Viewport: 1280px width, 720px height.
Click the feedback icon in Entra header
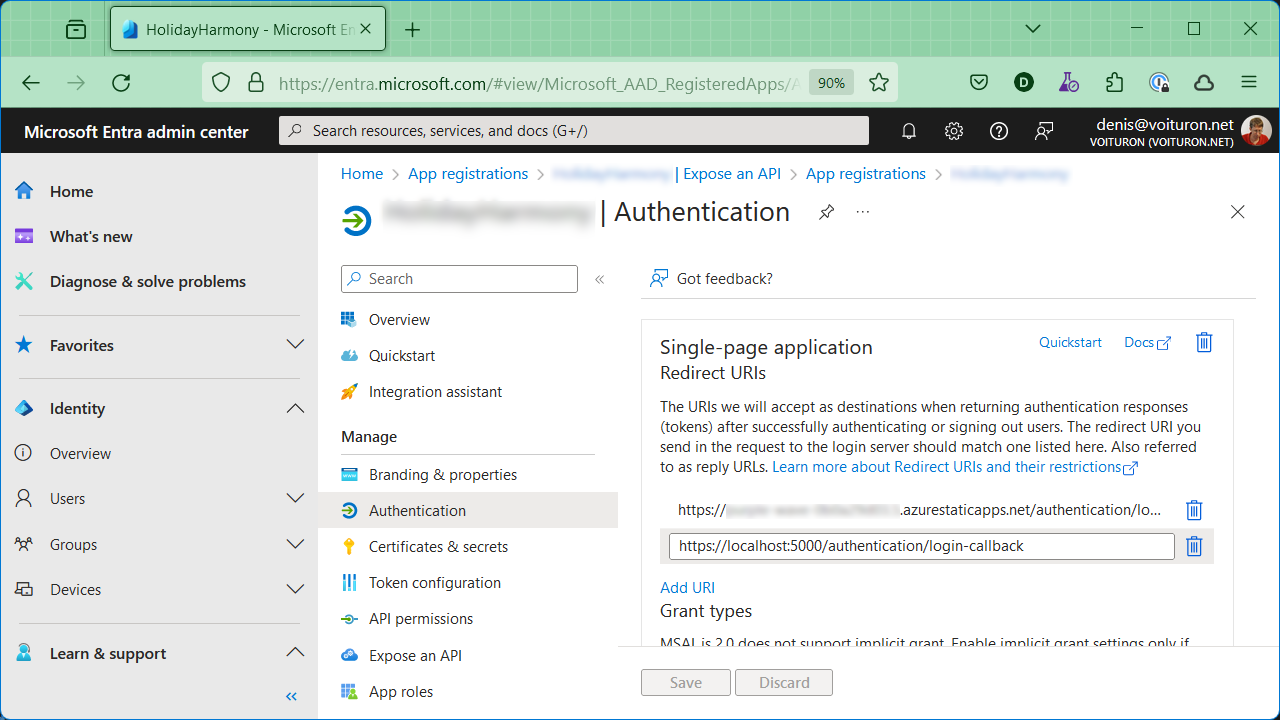point(1044,131)
